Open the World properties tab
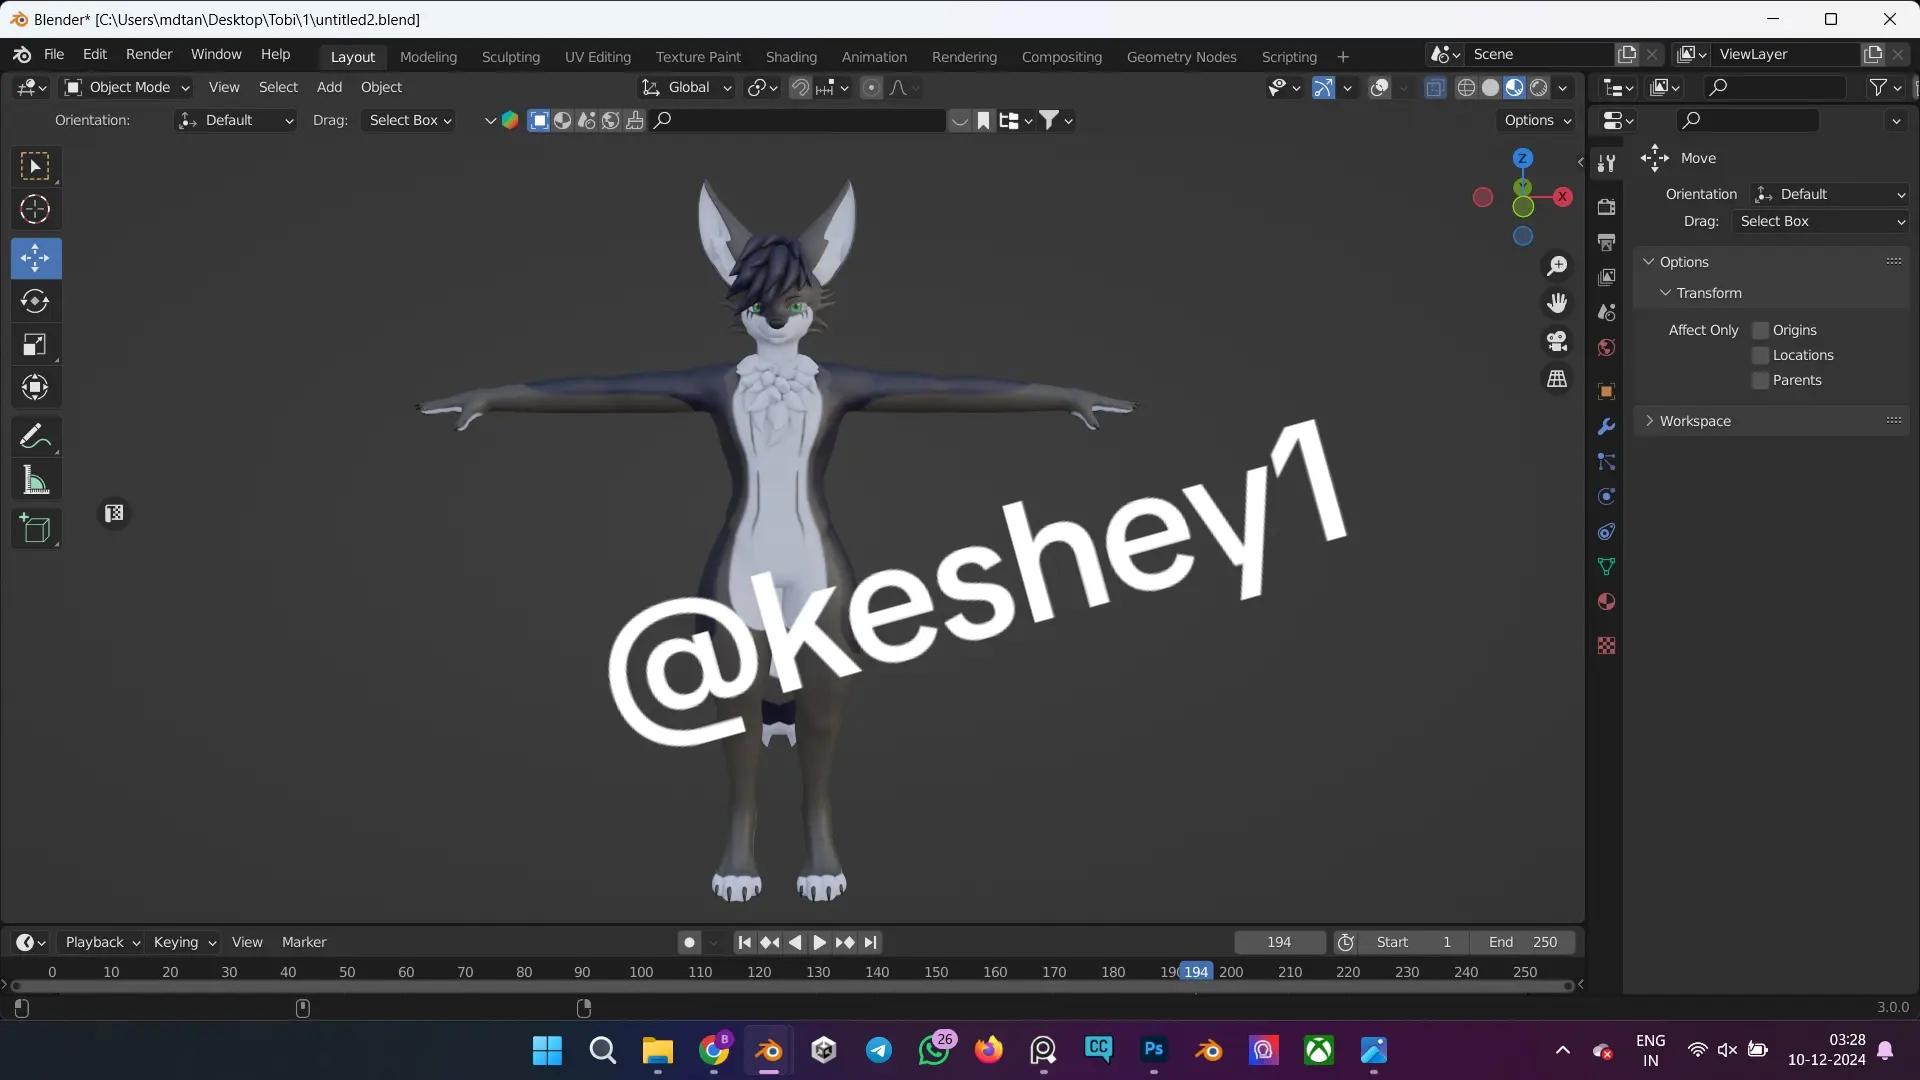Image resolution: width=1920 pixels, height=1080 pixels. (x=1606, y=347)
